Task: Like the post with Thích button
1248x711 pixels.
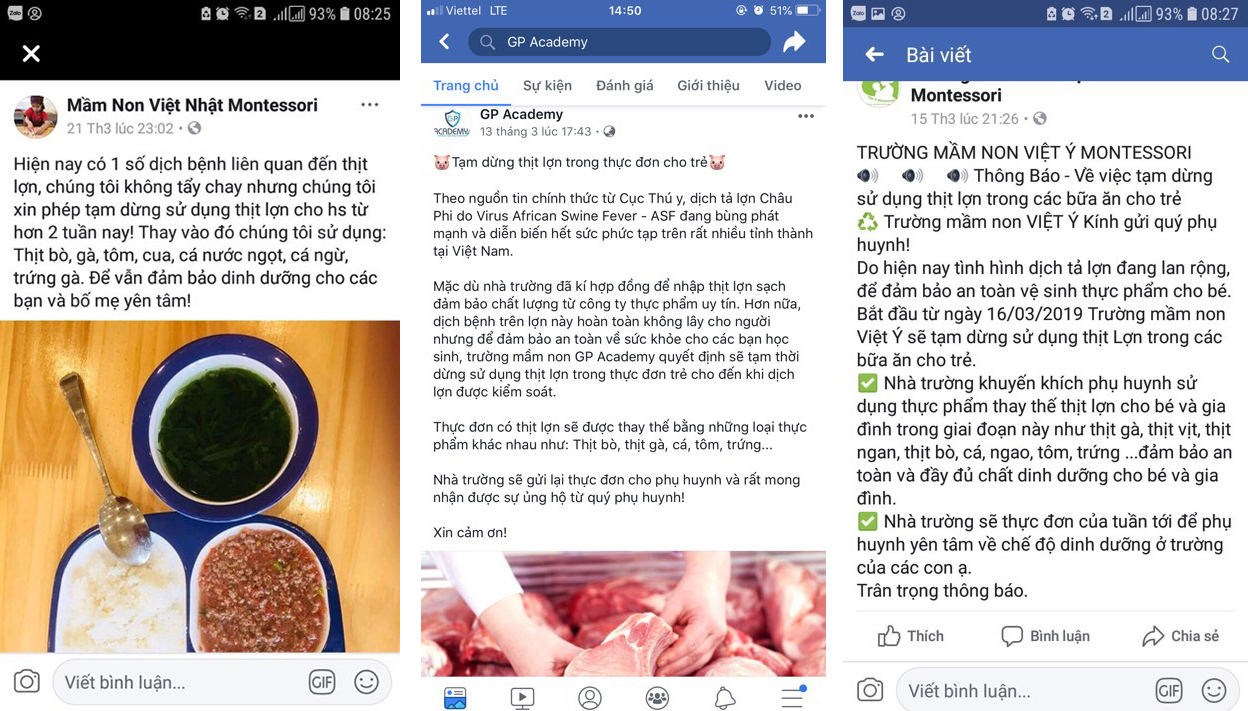Action: (910, 636)
